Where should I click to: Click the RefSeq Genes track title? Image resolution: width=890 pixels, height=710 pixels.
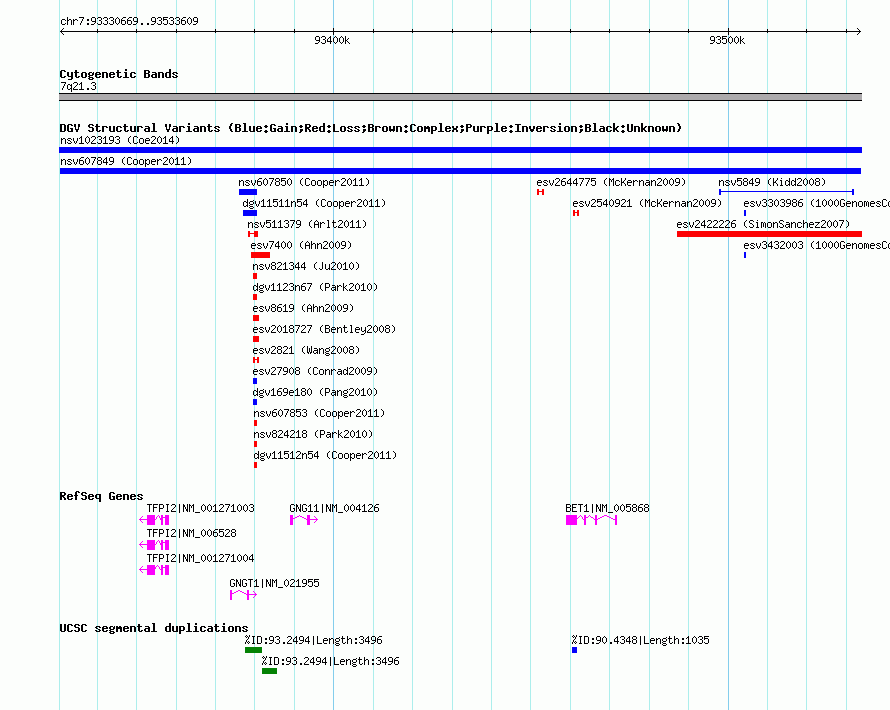[x=101, y=497]
